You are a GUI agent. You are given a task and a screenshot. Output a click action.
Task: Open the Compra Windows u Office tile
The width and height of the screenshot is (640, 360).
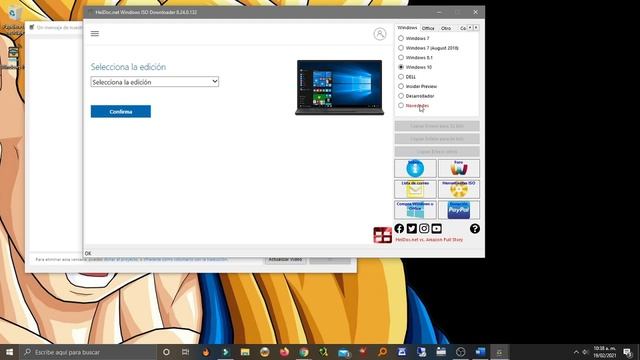(x=415, y=210)
